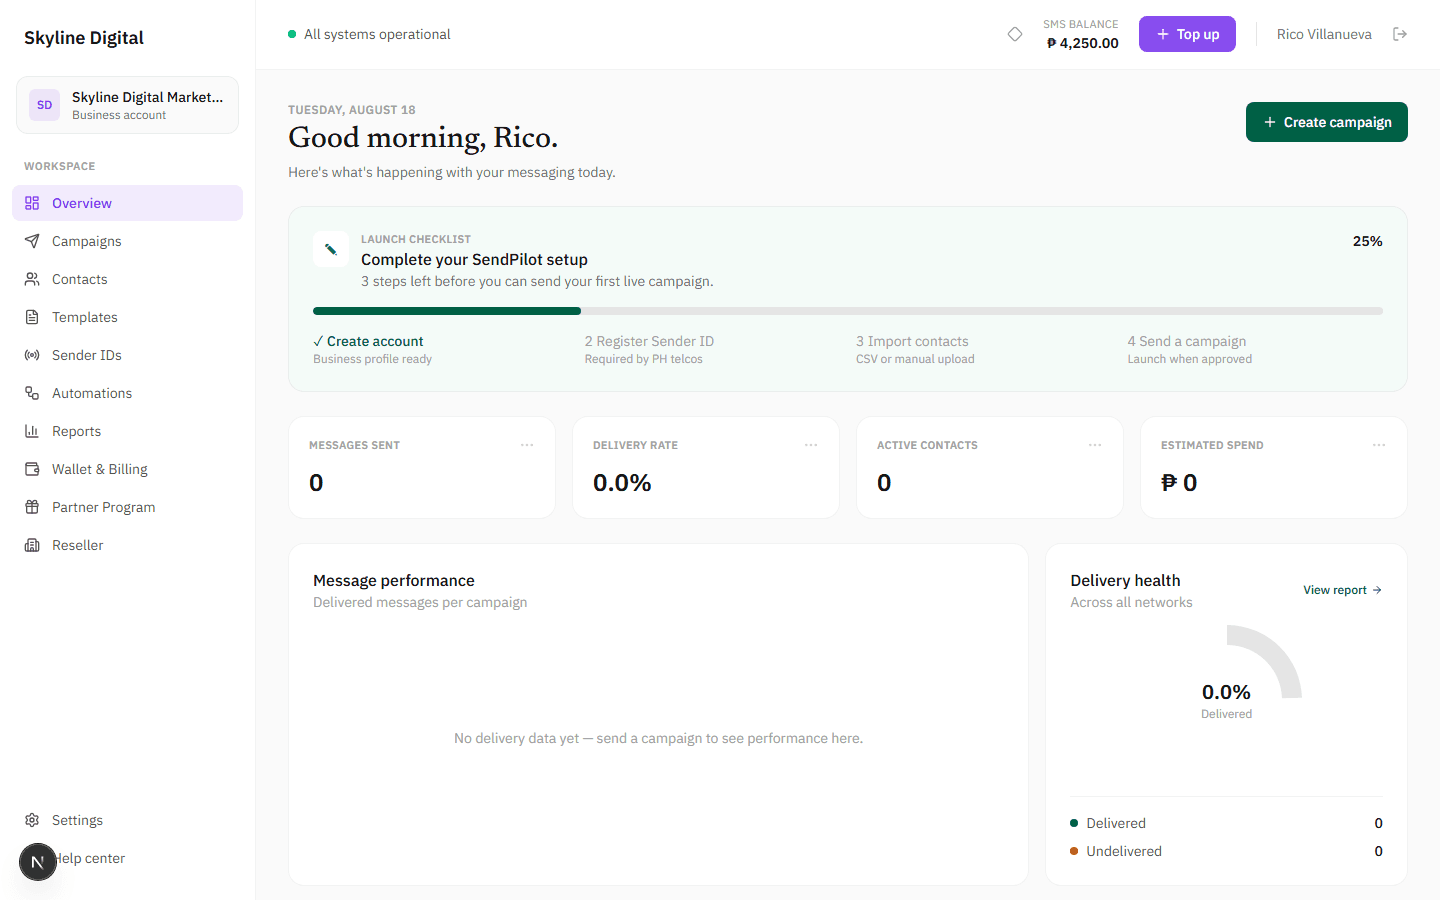
Task: Click the 25% checklist completion value
Action: (x=1368, y=241)
